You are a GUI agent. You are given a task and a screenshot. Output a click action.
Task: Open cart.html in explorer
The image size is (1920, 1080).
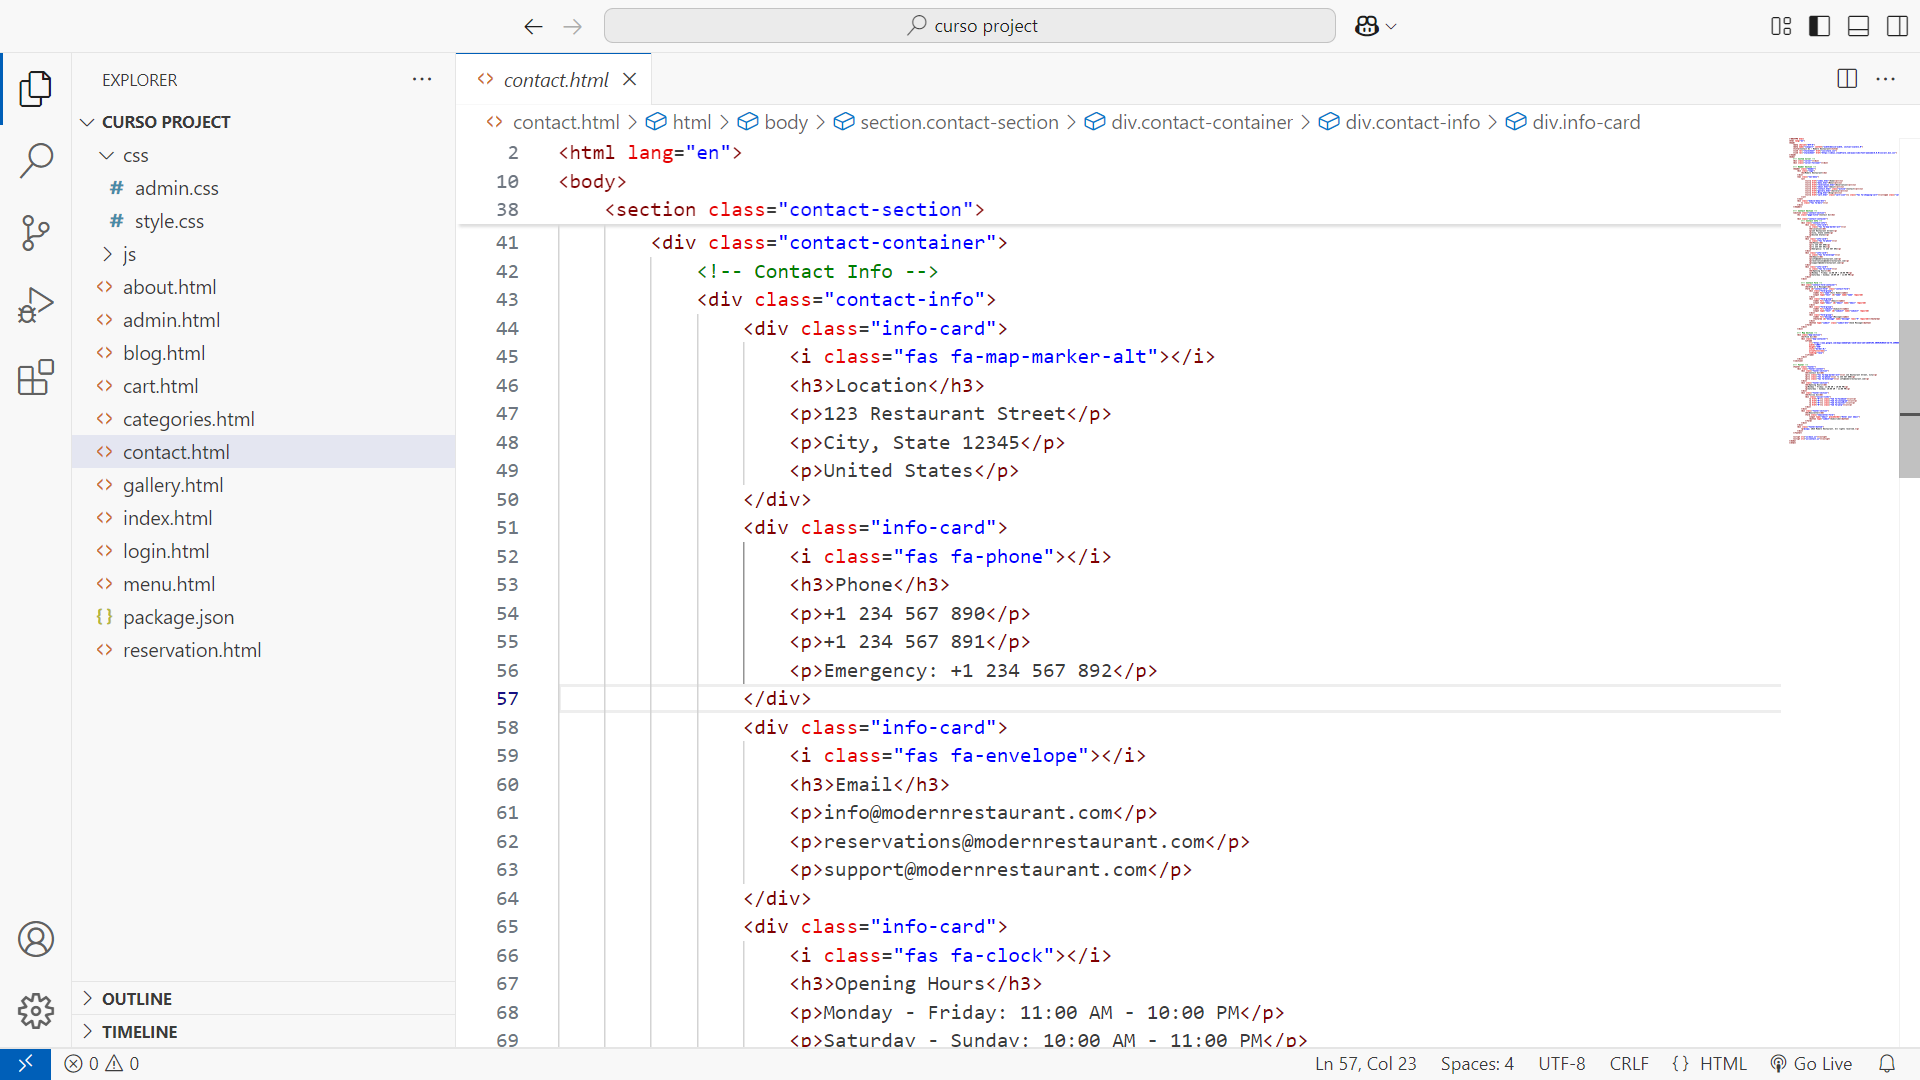[264, 386]
